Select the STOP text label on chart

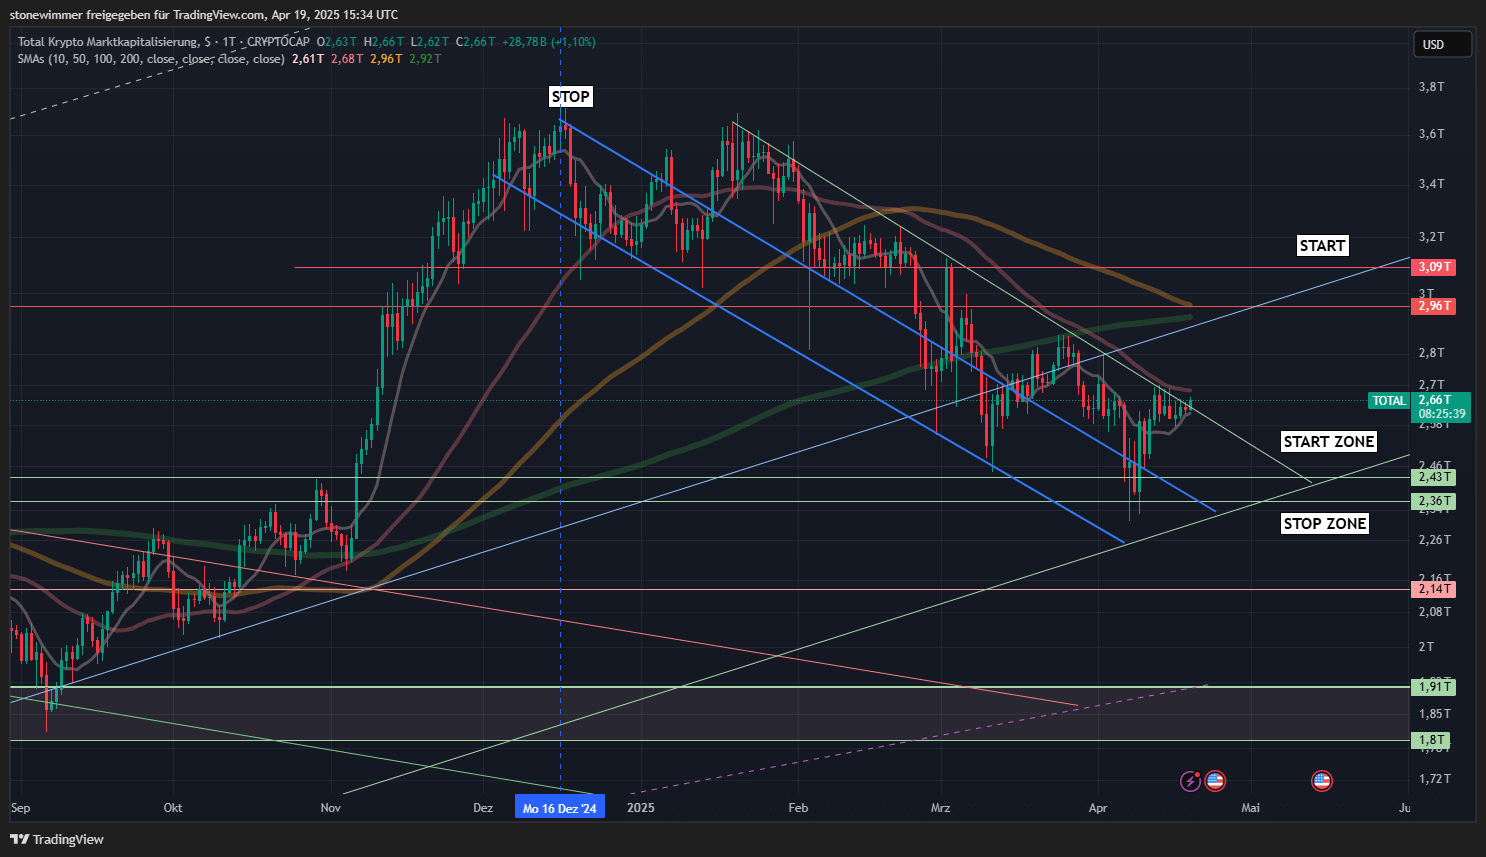pos(571,97)
